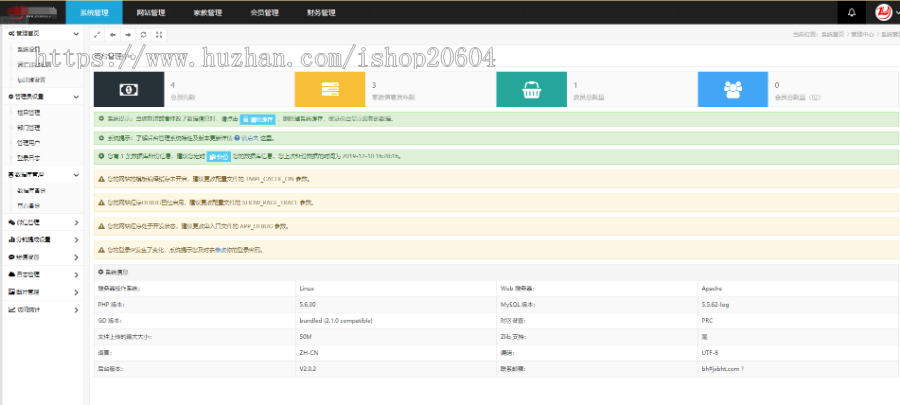Screen dimensions: 900x405
Task: Click the 'bh#jsbht.com' contact email
Action: pos(720,368)
